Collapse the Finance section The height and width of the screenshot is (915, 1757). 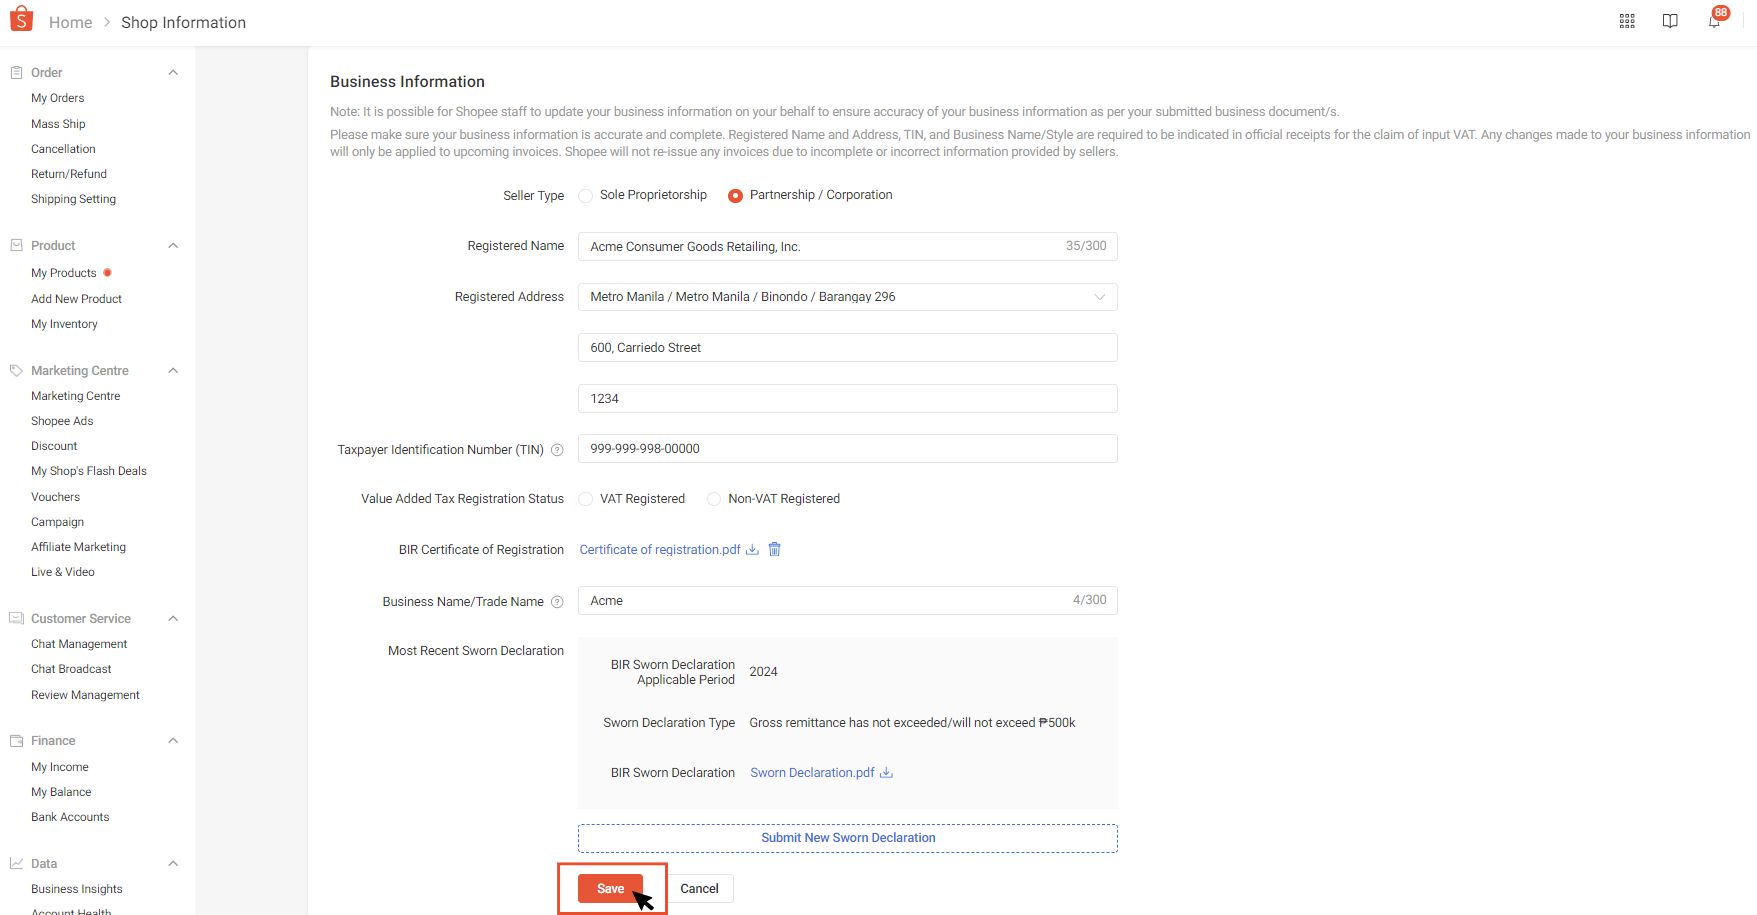click(x=173, y=740)
